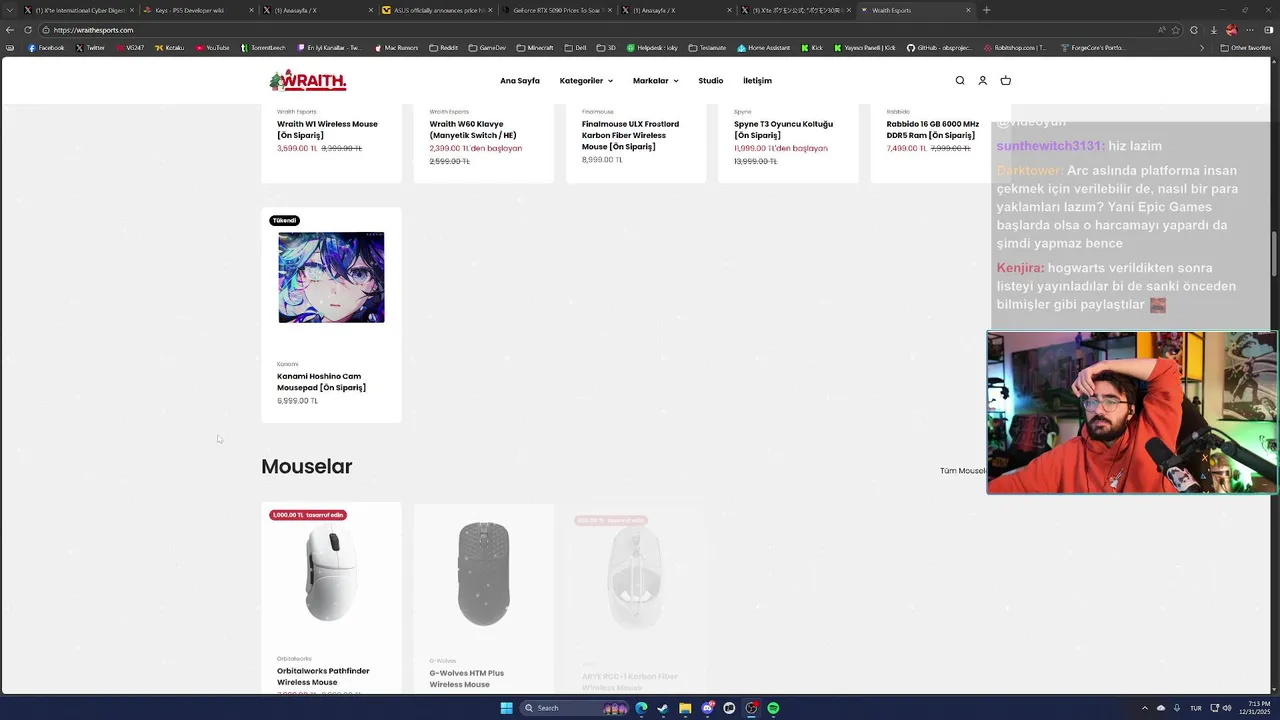The image size is (1280, 720).
Task: Click the browser back arrow
Action: pyautogui.click(x=10, y=30)
